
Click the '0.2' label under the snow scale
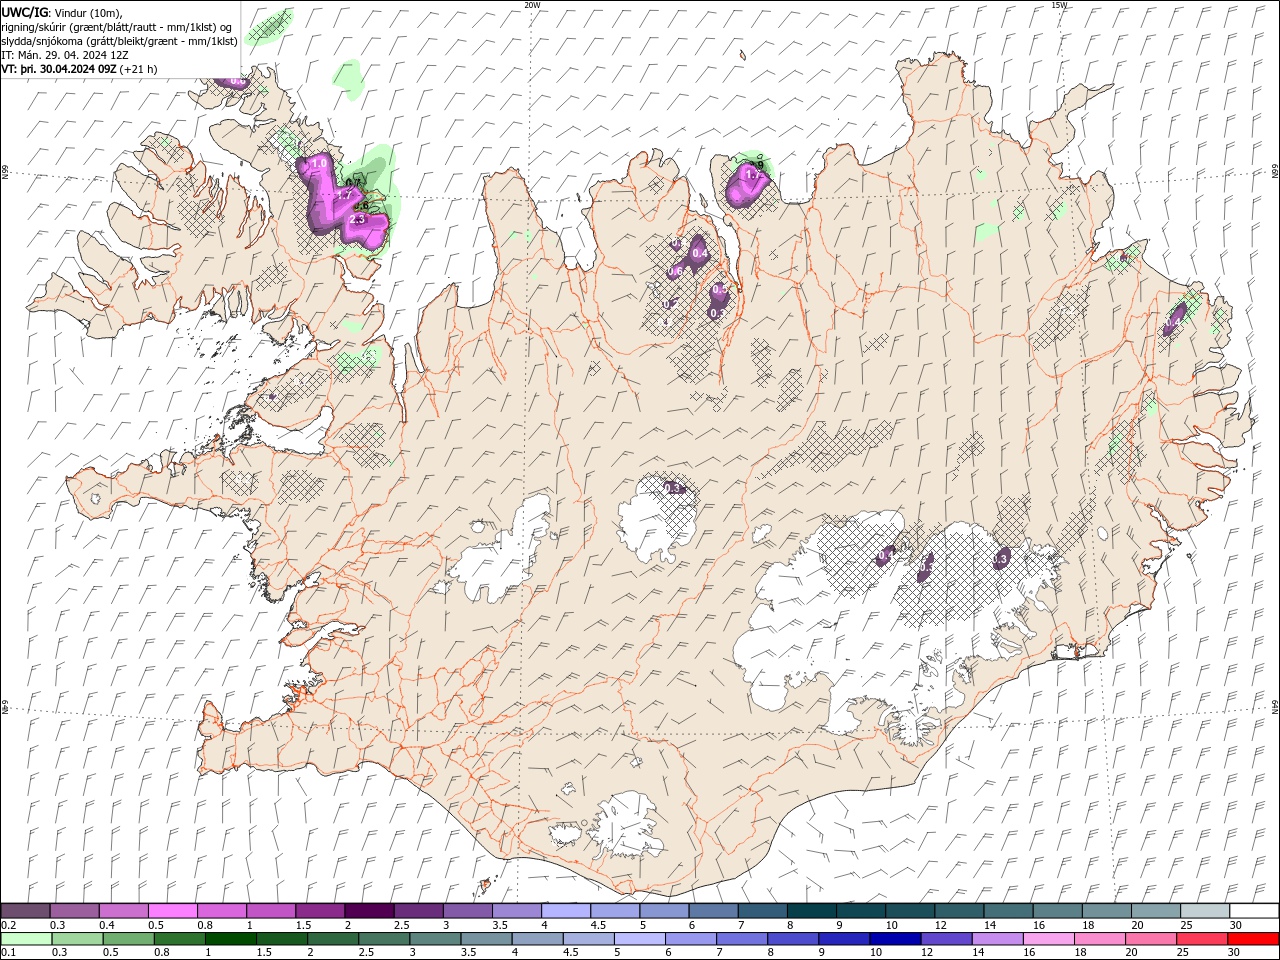[x=8, y=925]
